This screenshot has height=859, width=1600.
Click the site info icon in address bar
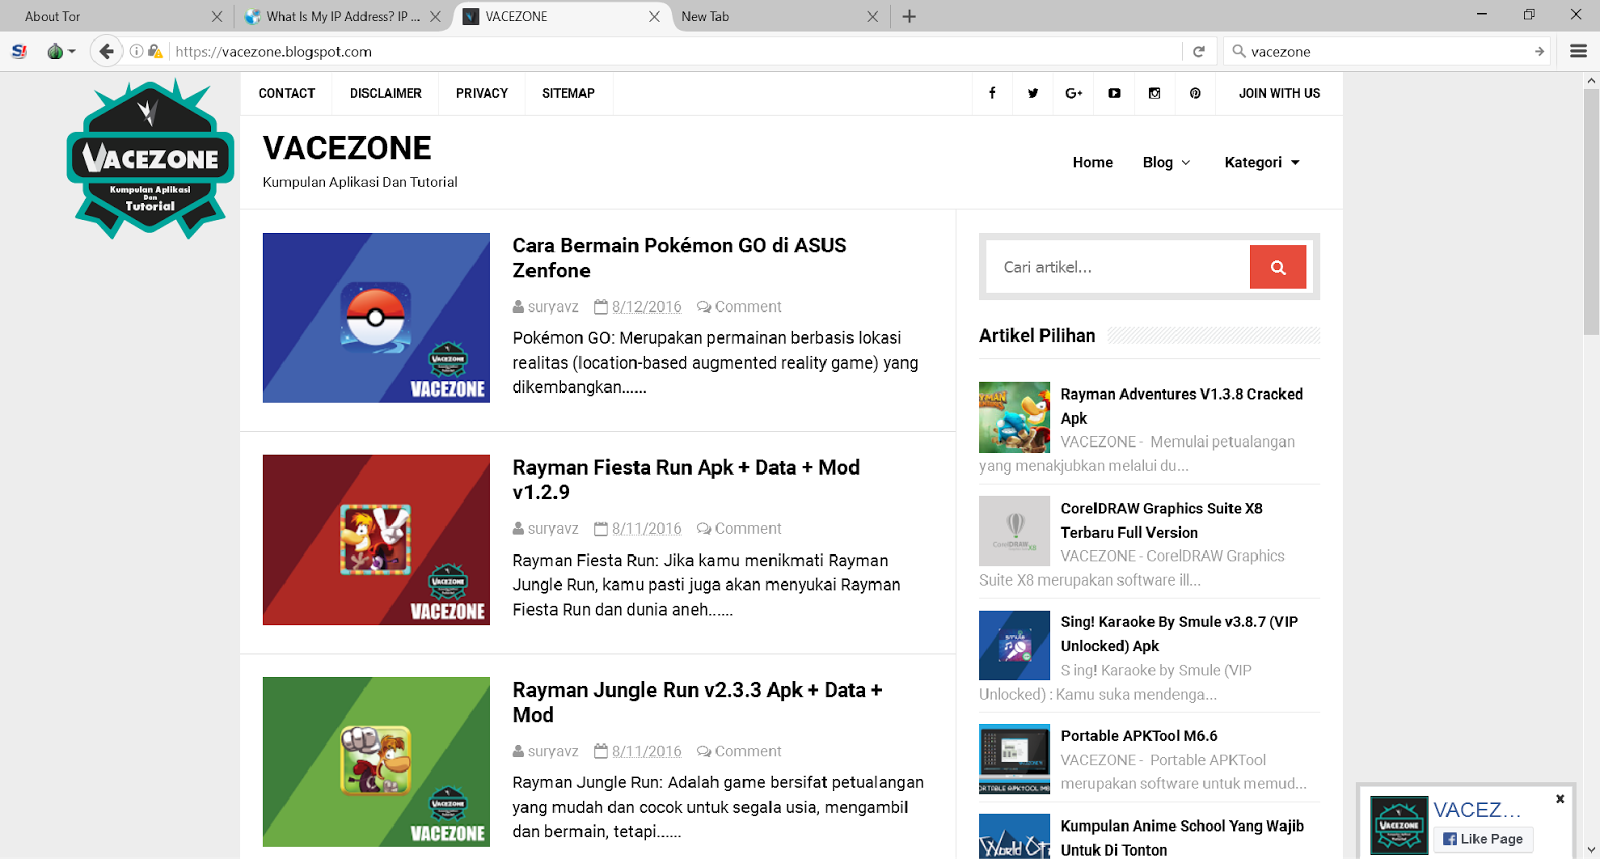click(x=137, y=51)
